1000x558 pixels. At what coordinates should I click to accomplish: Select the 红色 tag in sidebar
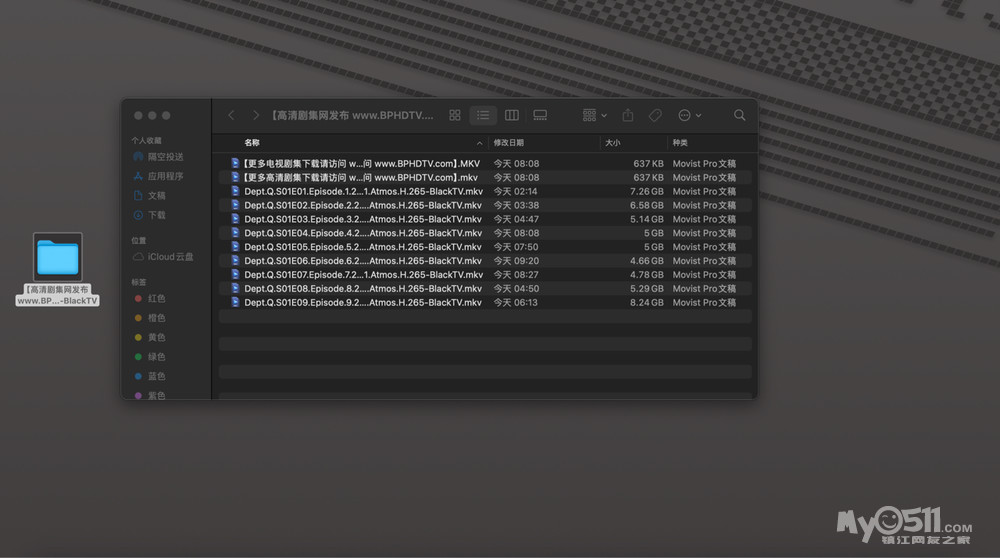(157, 299)
